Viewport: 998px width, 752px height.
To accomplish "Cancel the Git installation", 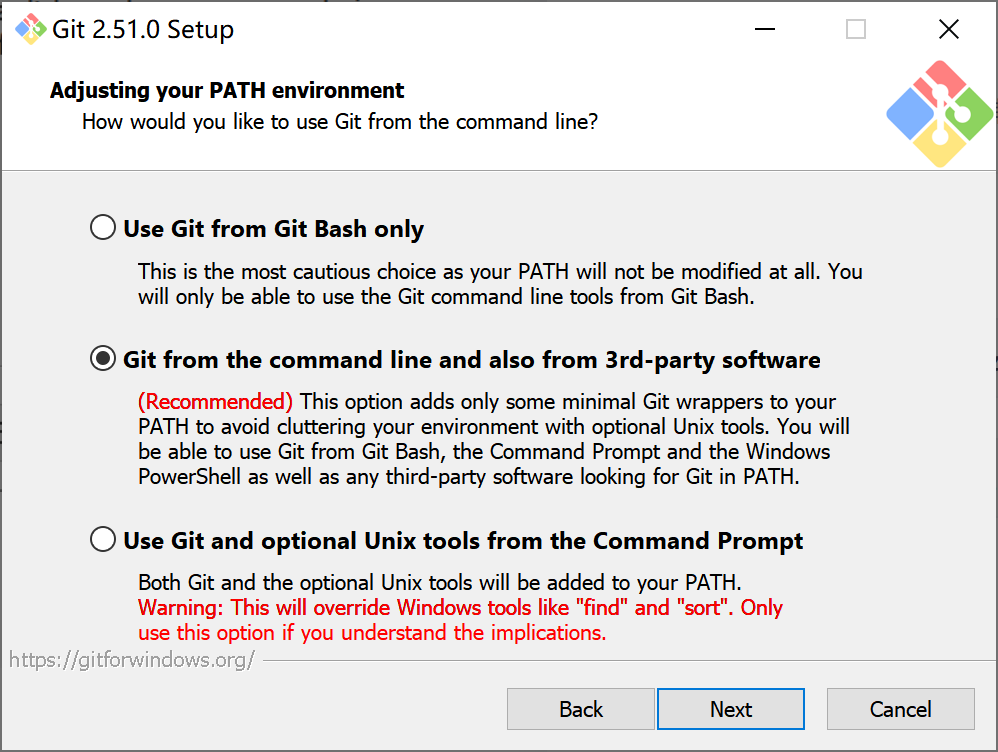I will tap(900, 709).
